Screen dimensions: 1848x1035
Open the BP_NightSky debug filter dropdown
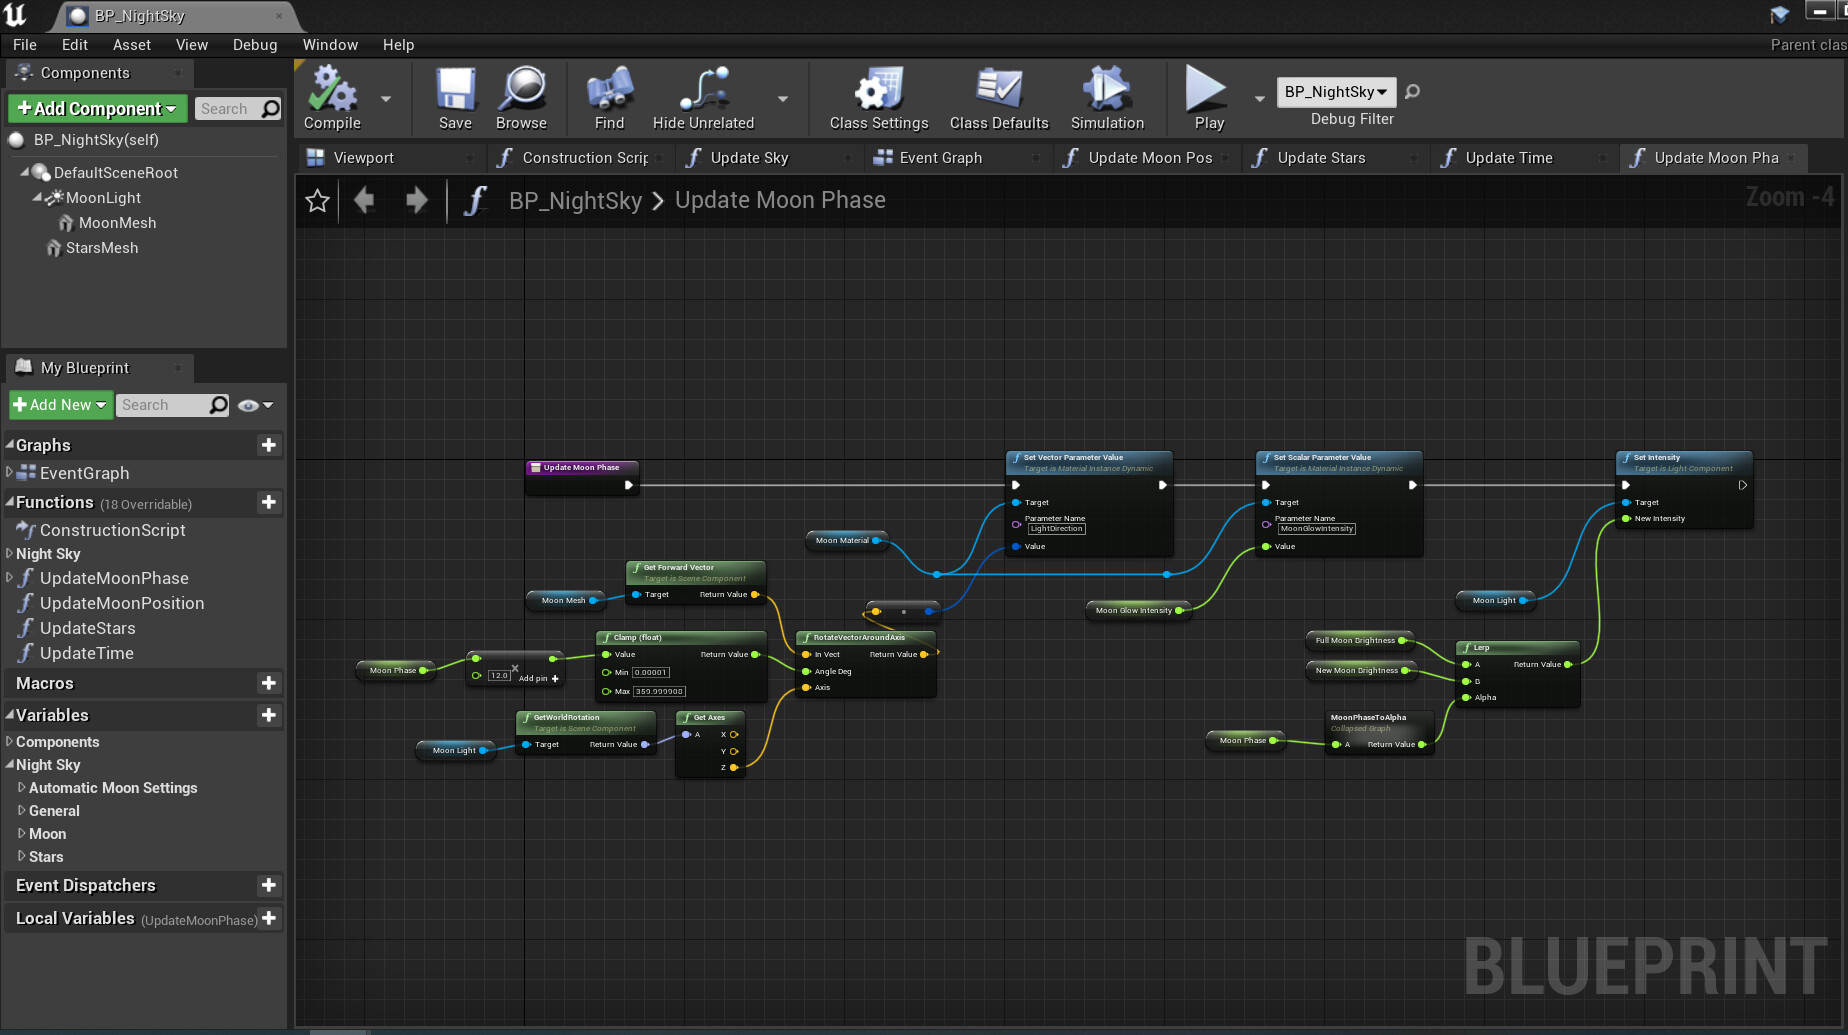(x=1336, y=91)
